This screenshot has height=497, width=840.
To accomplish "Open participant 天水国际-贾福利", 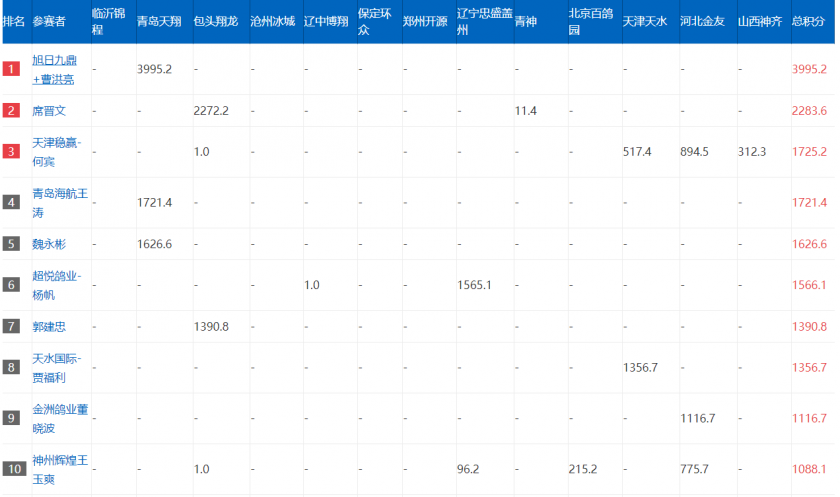I will click(x=57, y=367).
